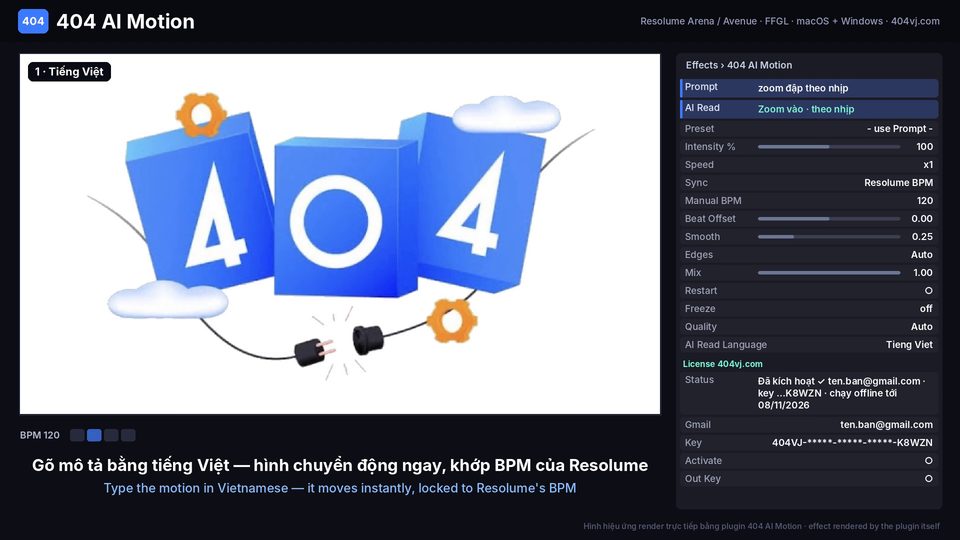Click the third beat indicator square
The width and height of the screenshot is (960, 540).
[x=111, y=435]
